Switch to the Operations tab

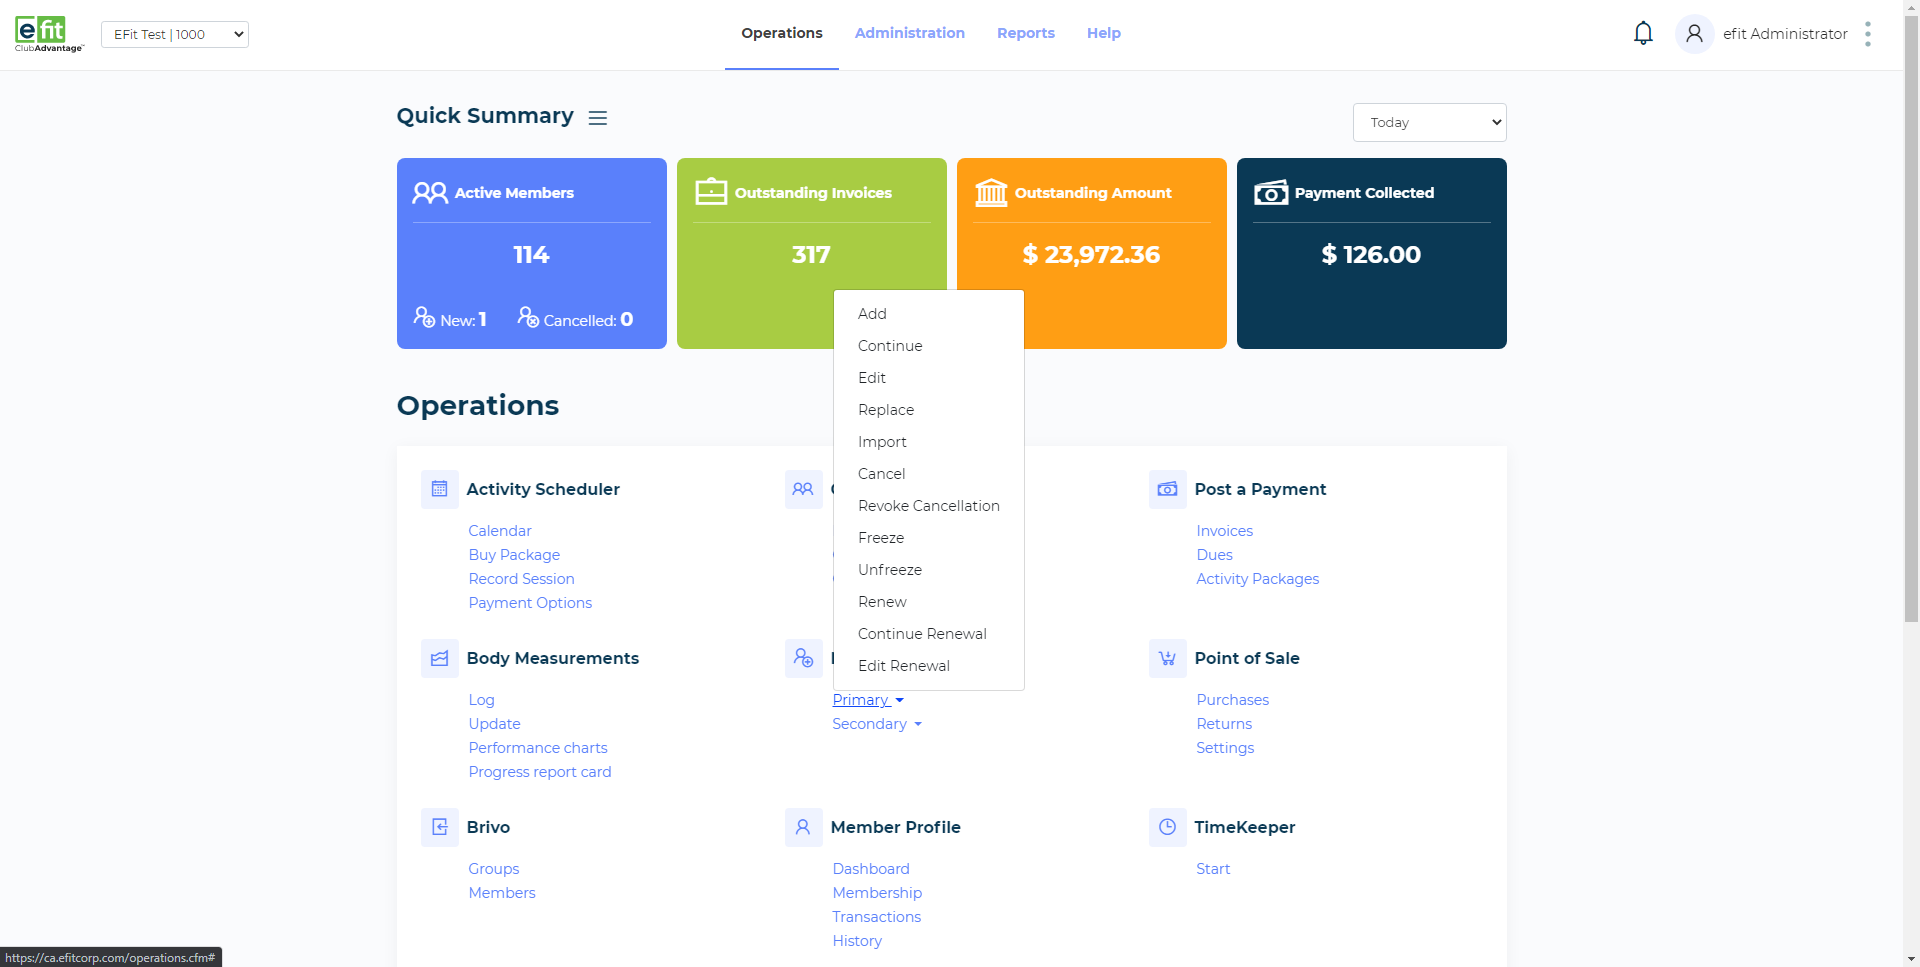(782, 33)
